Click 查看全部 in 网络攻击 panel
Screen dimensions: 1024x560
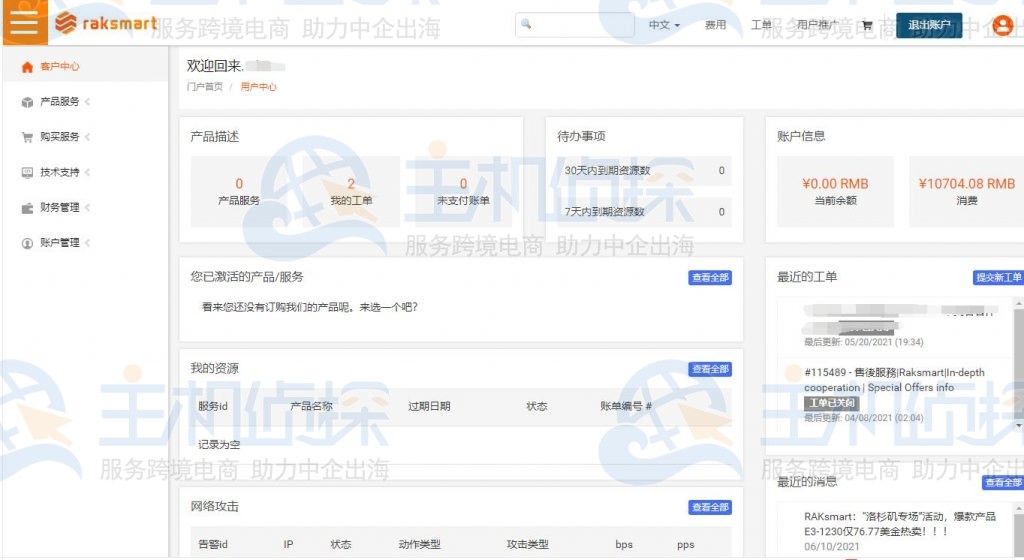710,507
